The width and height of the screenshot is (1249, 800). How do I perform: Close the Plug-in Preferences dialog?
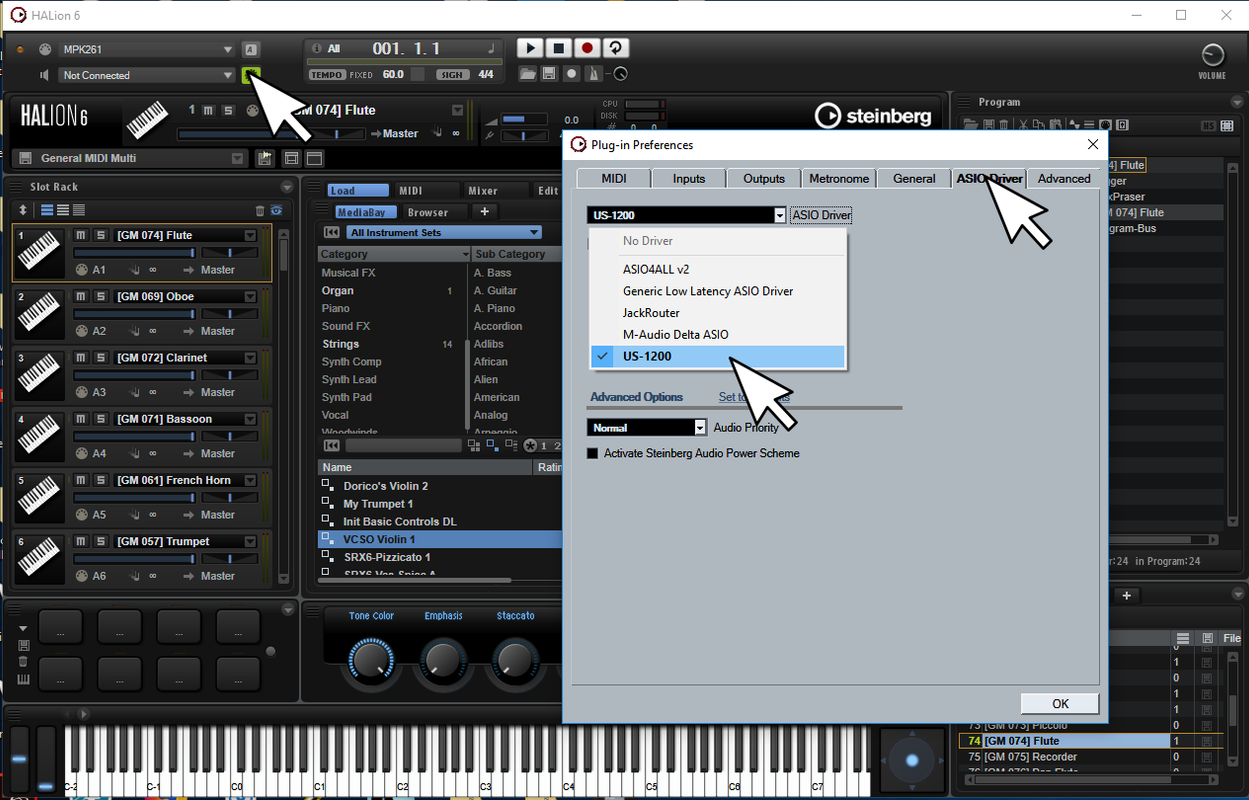[x=1092, y=144]
